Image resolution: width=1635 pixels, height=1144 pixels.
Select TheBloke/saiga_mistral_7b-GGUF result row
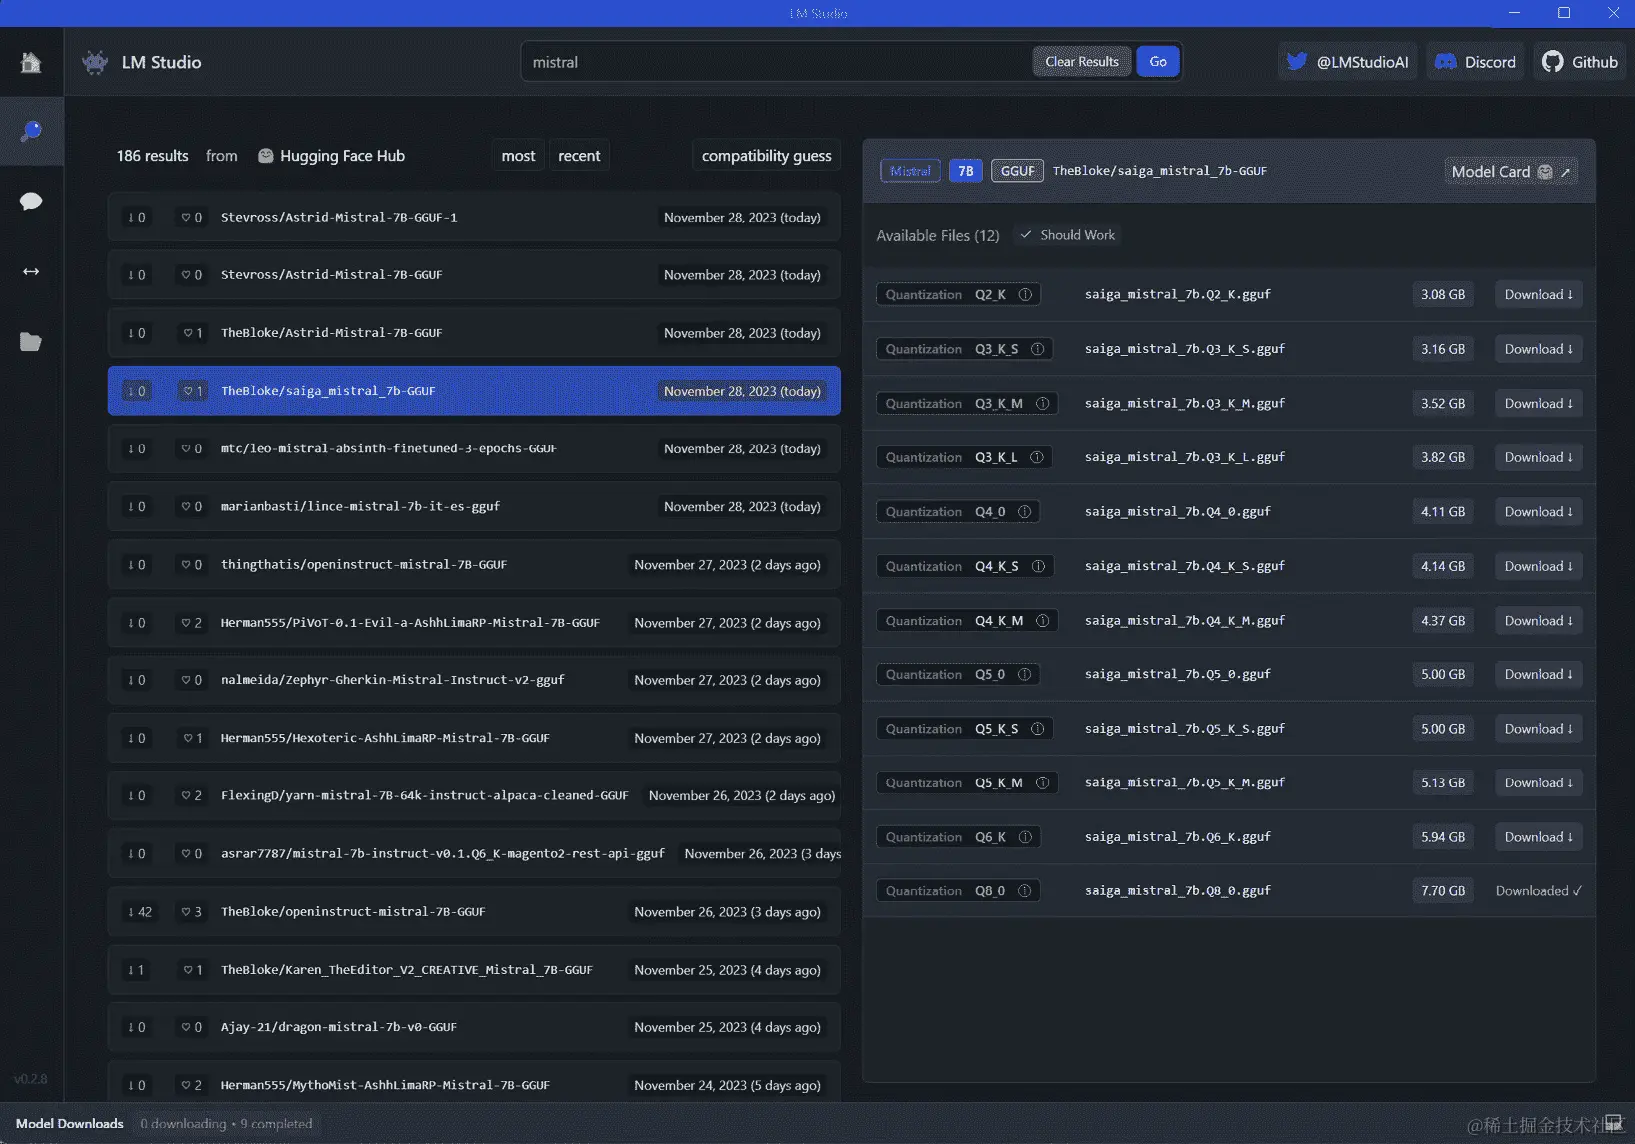coord(474,391)
